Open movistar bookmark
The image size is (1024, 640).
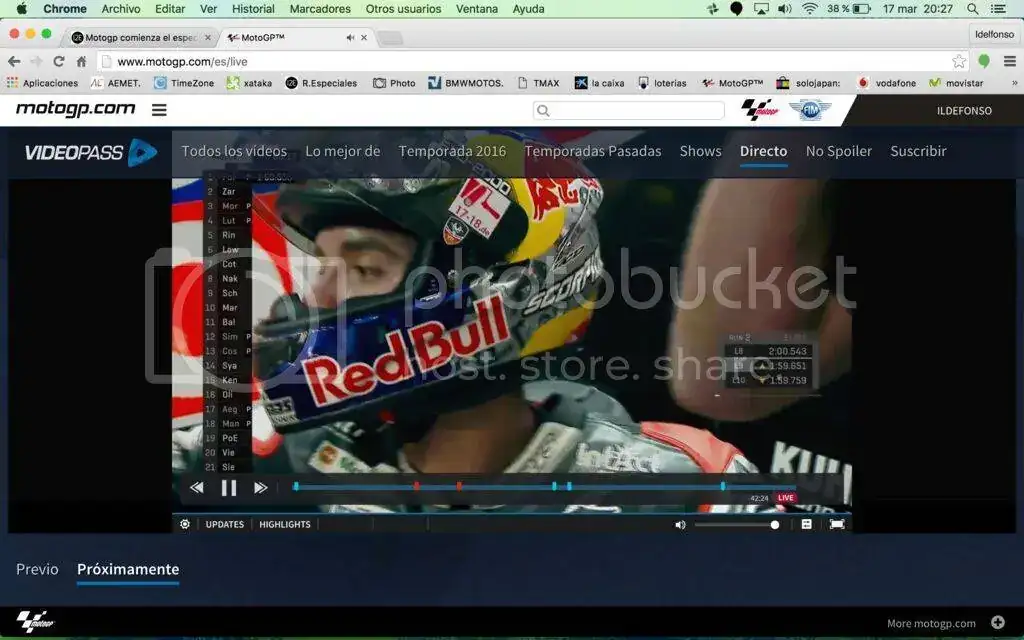click(x=957, y=83)
